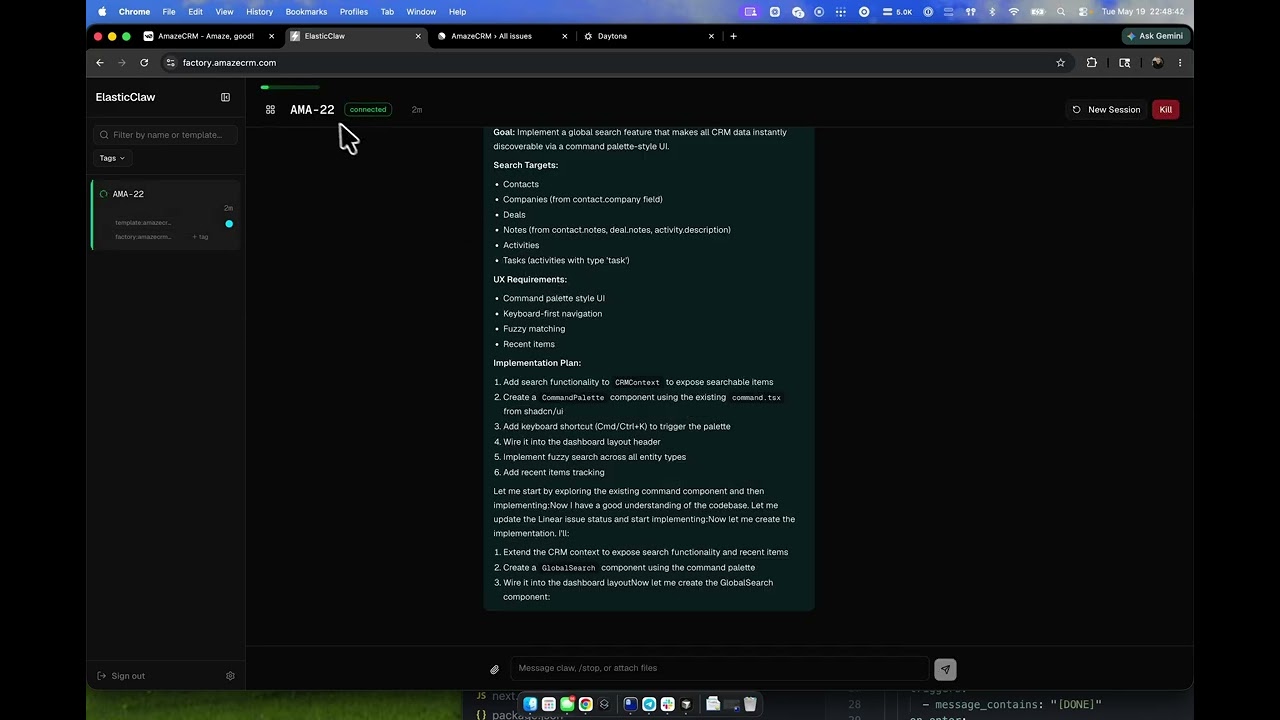View site information icon in address bar
Viewport: 1280px width, 720px height.
[x=171, y=62]
